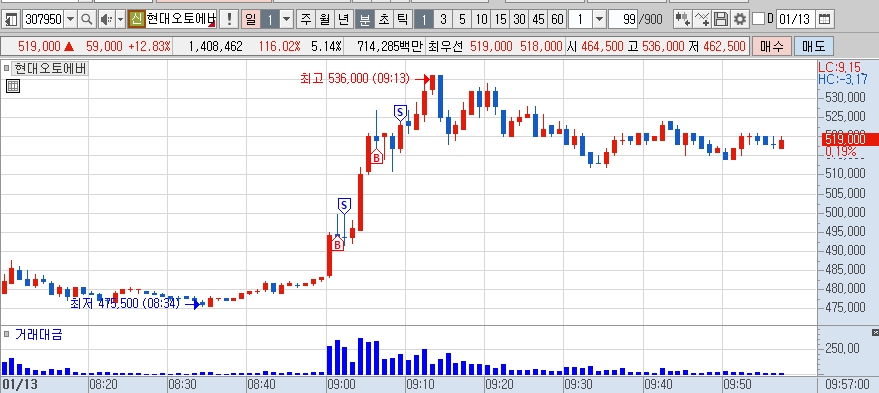Viewport: 879px width, 393px height.
Task: Click the 시 464,500 open price
Action: tap(595, 47)
